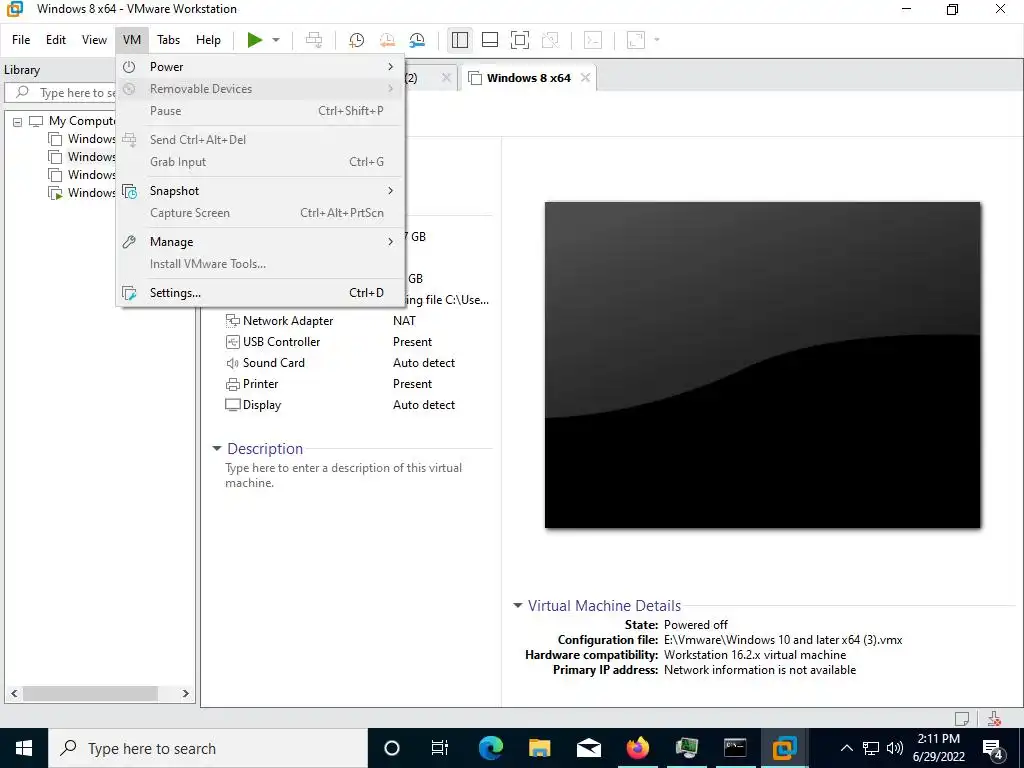
Task: Select the Windows 8 x64 tab
Action: (x=528, y=78)
